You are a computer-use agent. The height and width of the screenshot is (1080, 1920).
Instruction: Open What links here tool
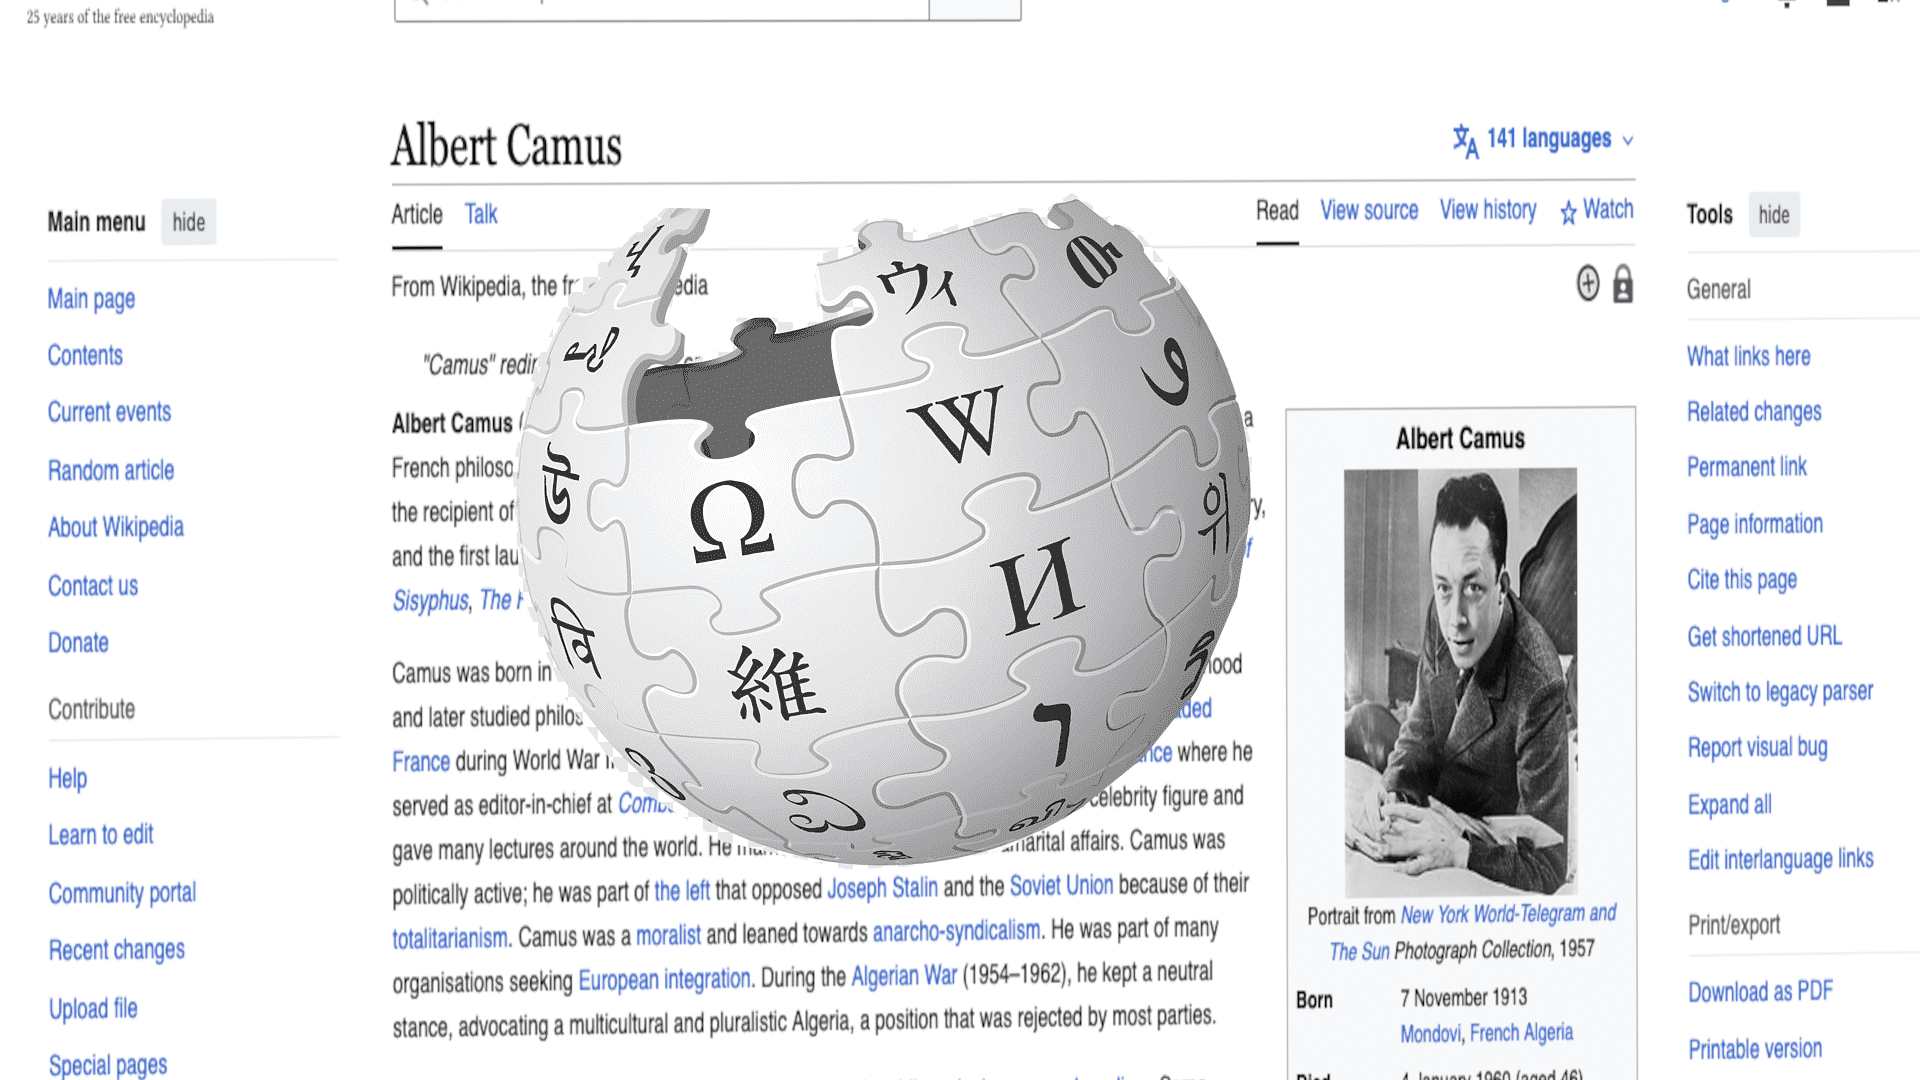pos(1748,356)
